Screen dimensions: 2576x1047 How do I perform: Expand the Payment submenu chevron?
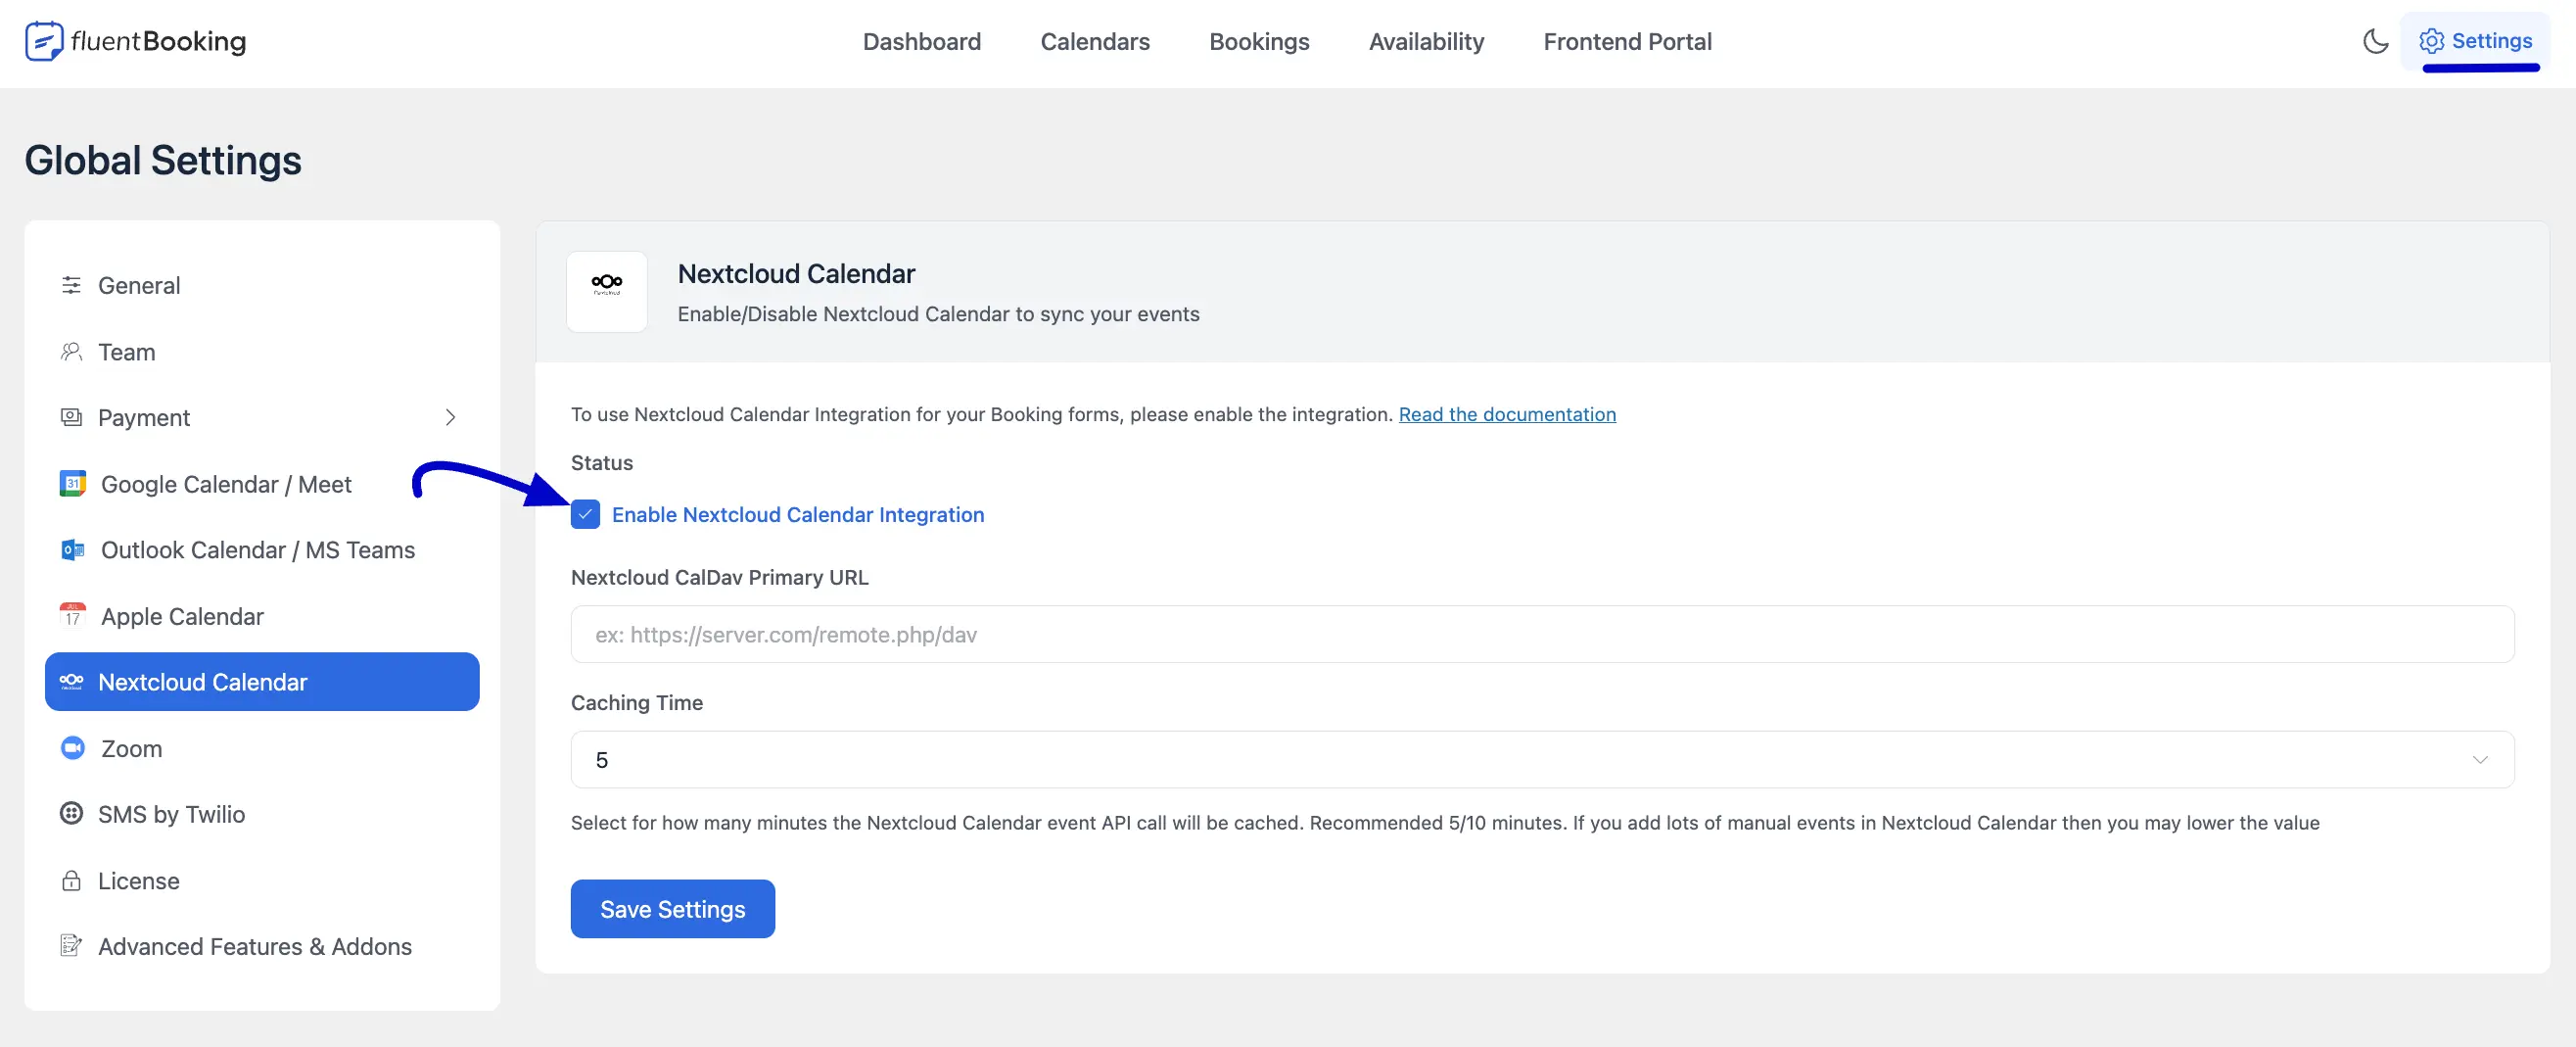(450, 417)
